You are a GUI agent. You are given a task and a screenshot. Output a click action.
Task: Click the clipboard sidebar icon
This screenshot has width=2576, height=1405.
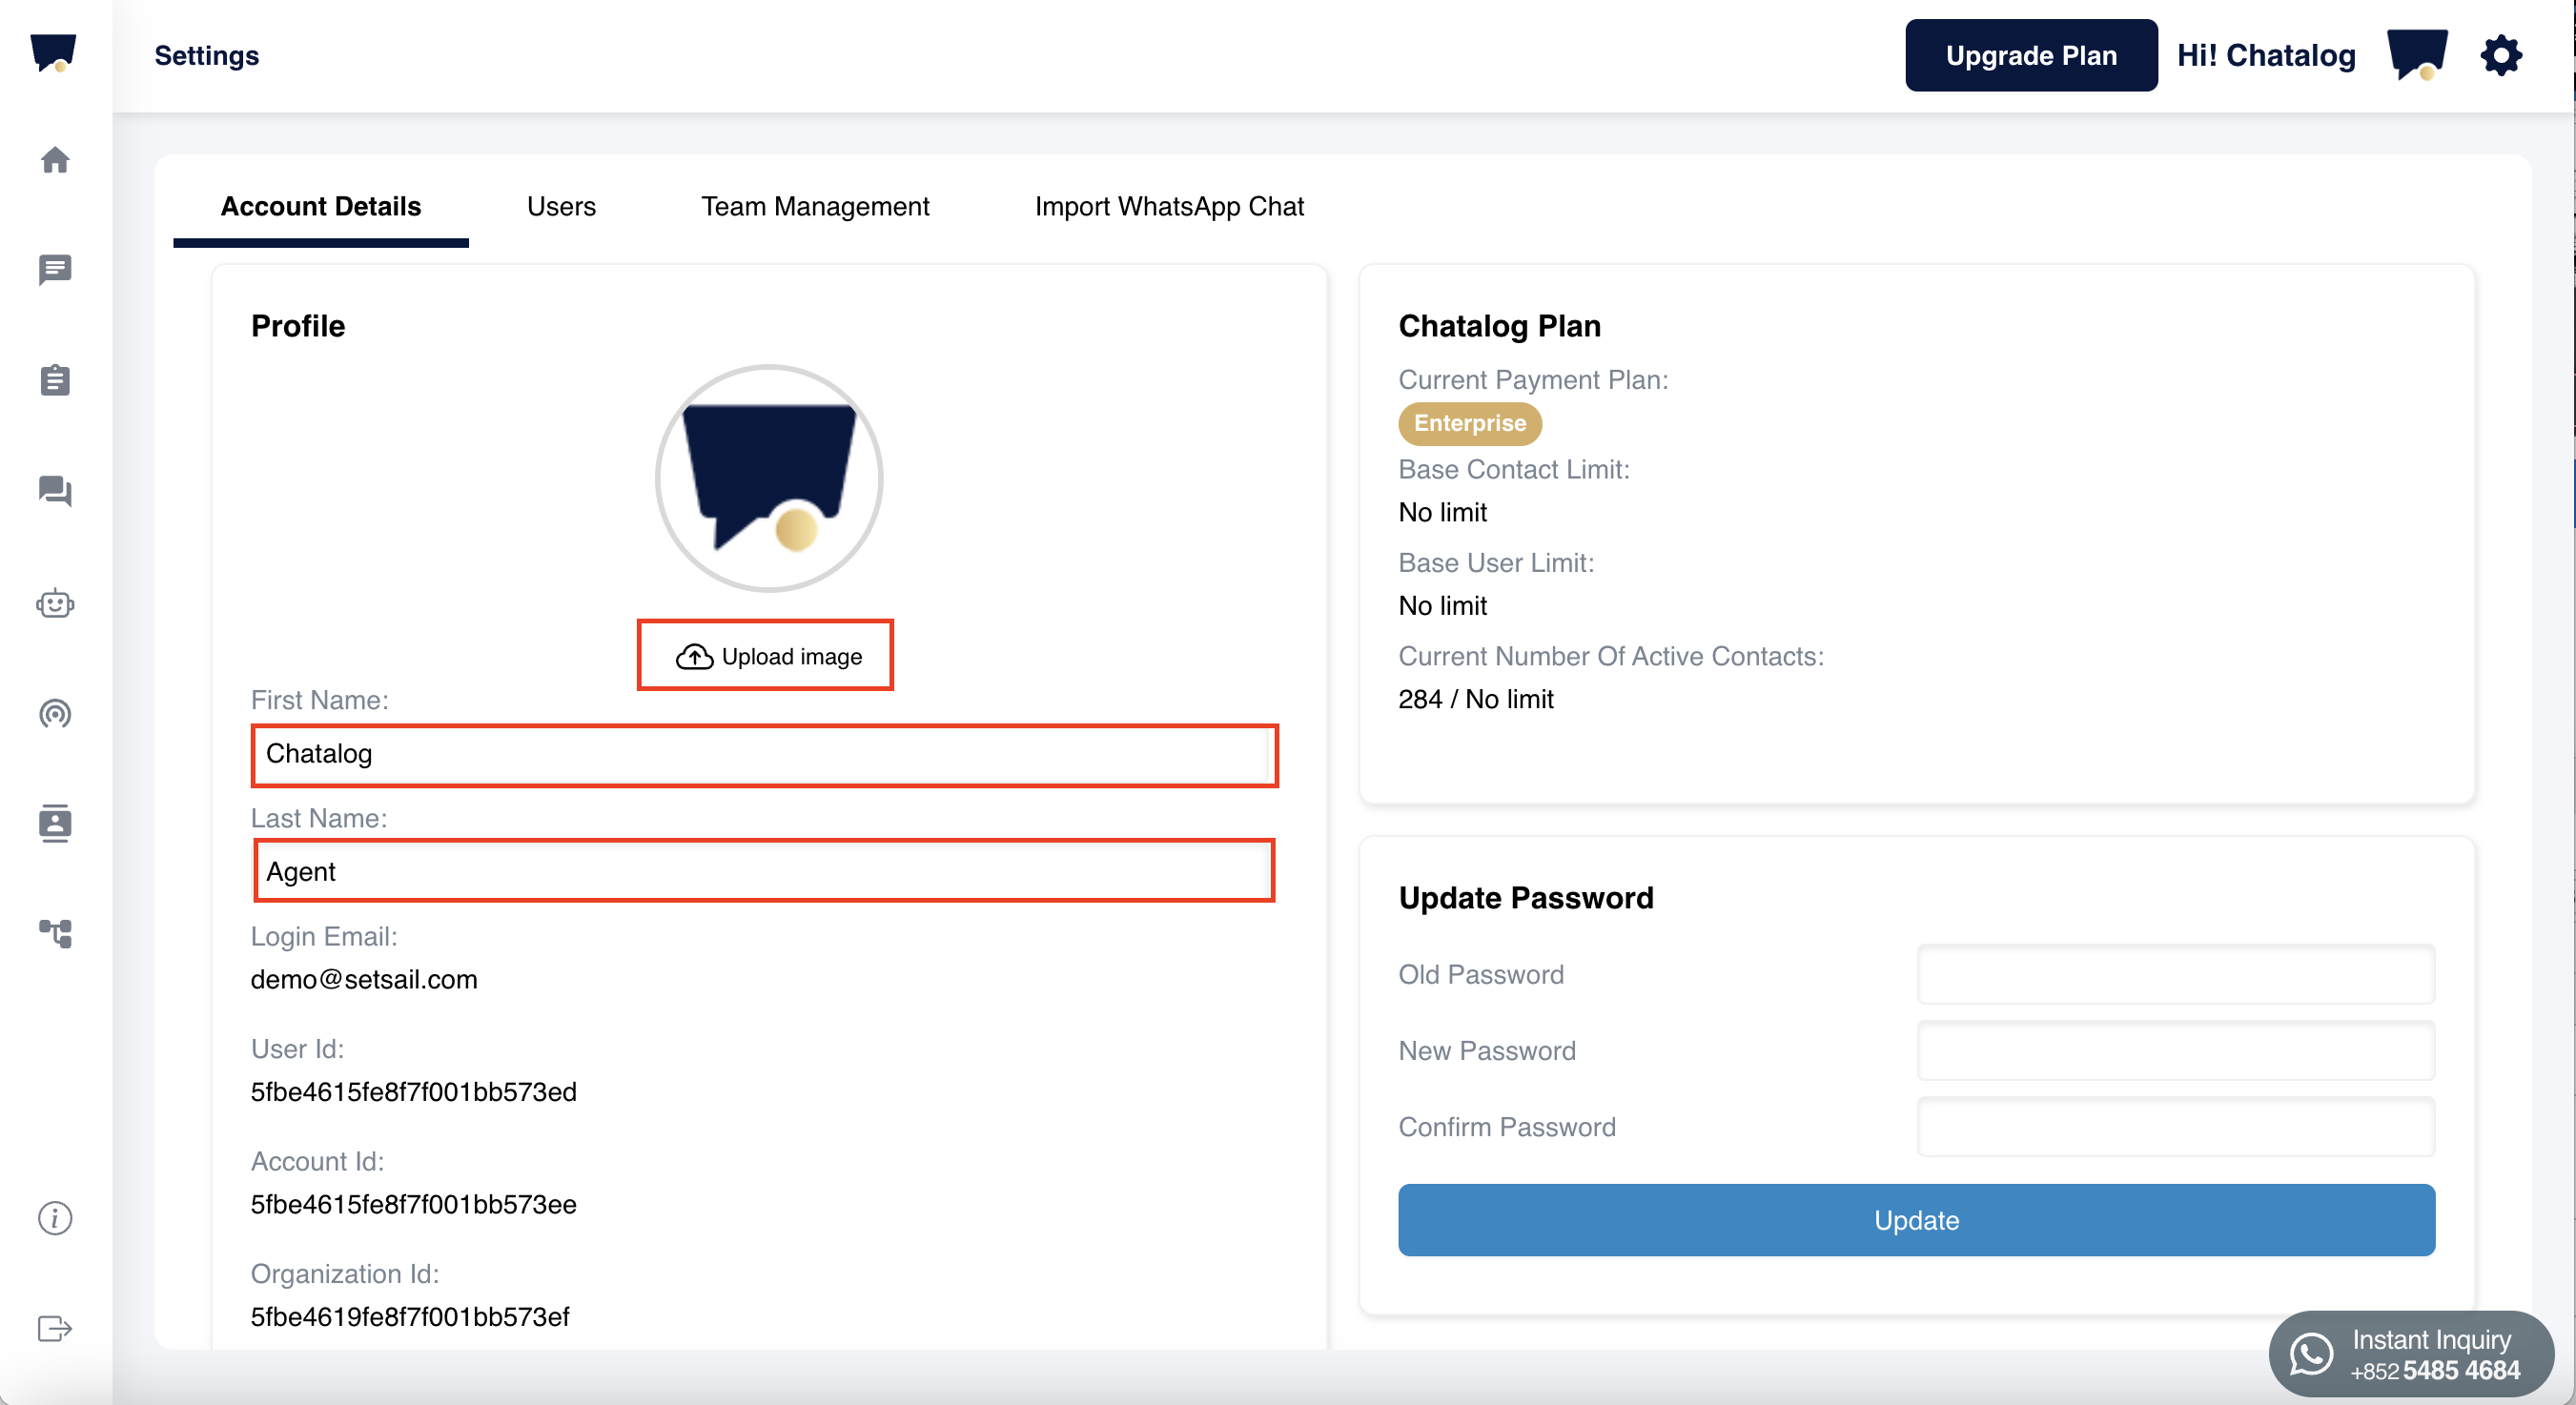[55, 380]
